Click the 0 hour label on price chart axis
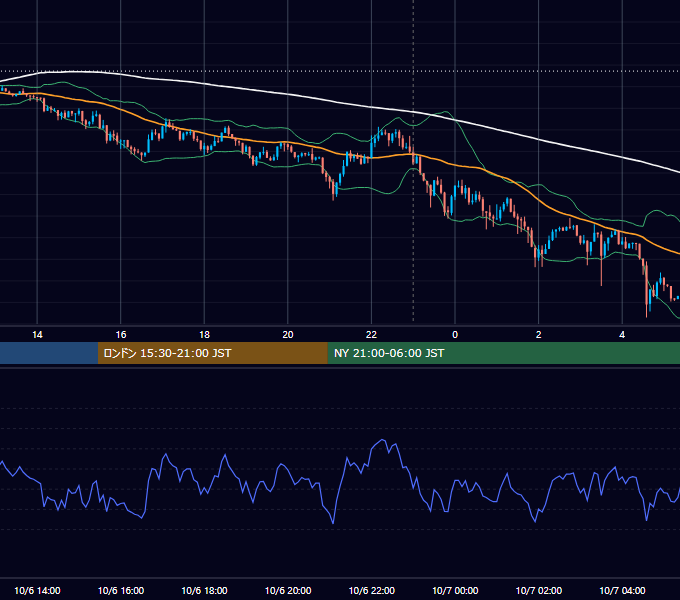The height and width of the screenshot is (600, 680). click(x=455, y=335)
